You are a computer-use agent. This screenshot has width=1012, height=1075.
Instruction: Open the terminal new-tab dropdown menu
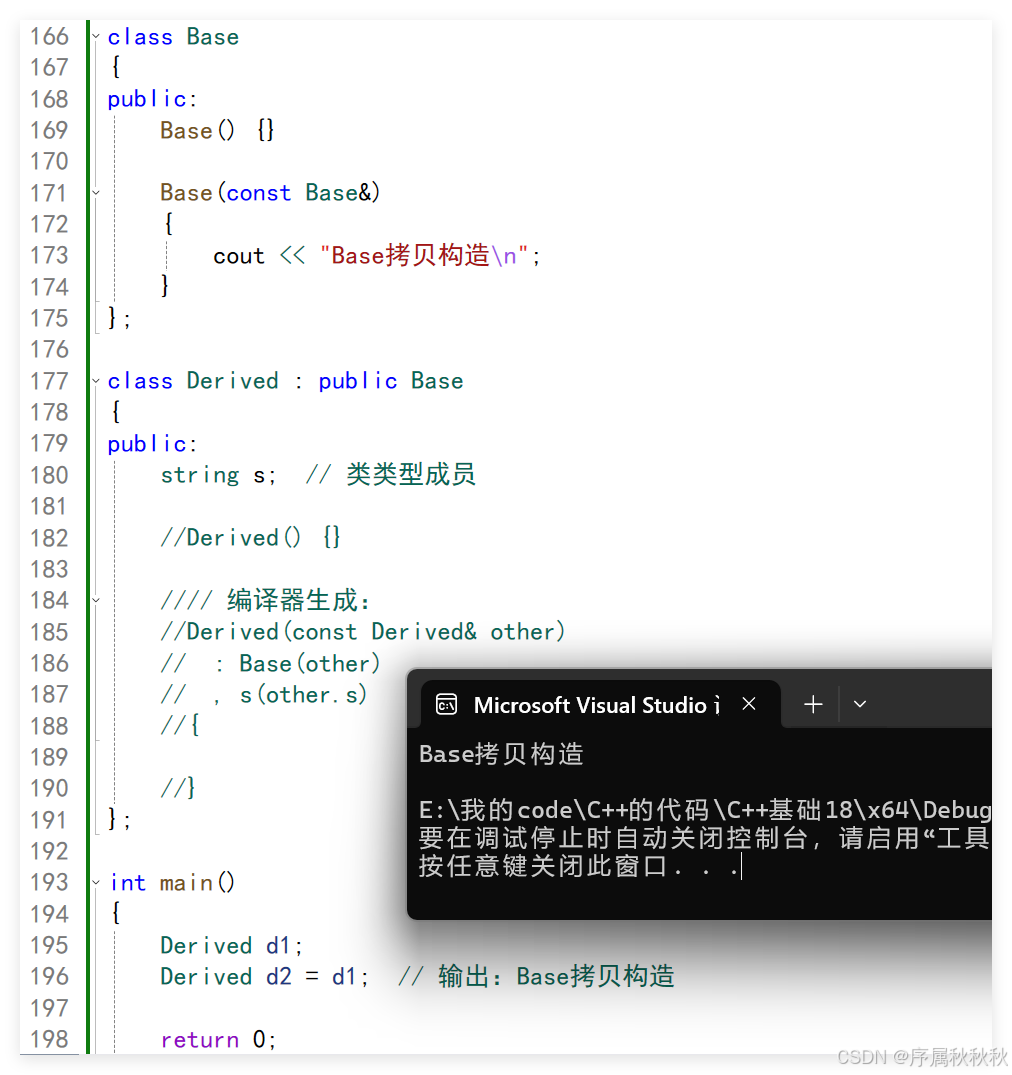859,704
